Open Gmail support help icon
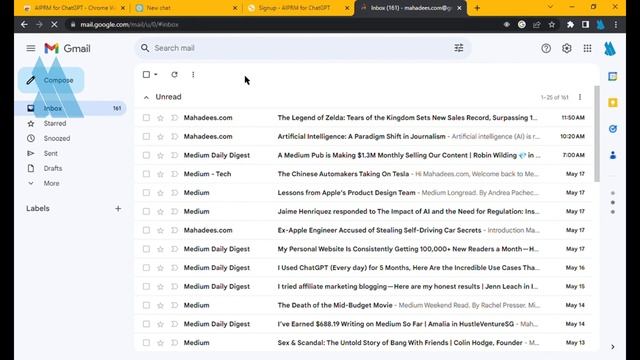 546,48
